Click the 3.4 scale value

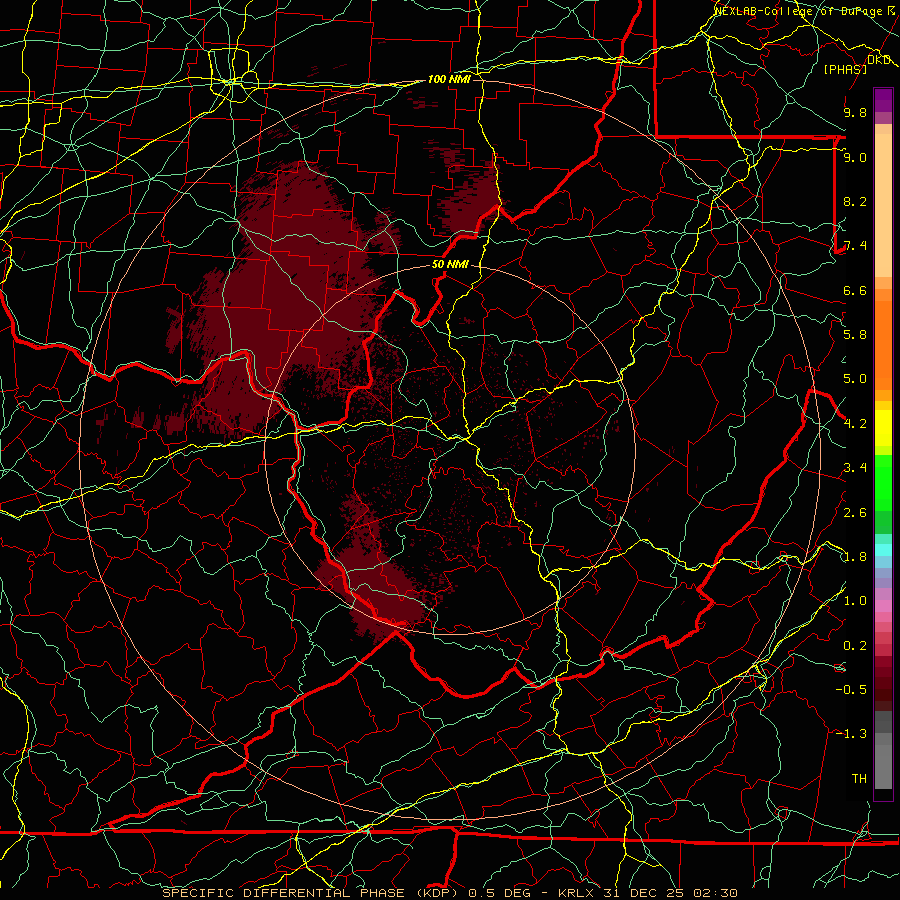[855, 468]
